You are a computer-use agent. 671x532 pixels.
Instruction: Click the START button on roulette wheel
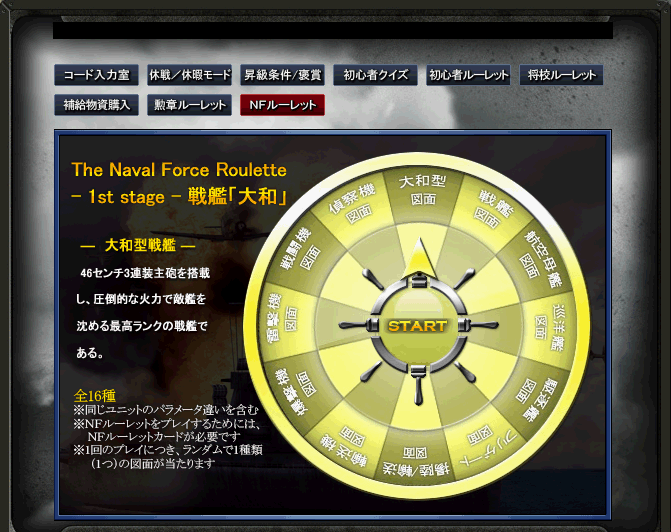coord(418,326)
